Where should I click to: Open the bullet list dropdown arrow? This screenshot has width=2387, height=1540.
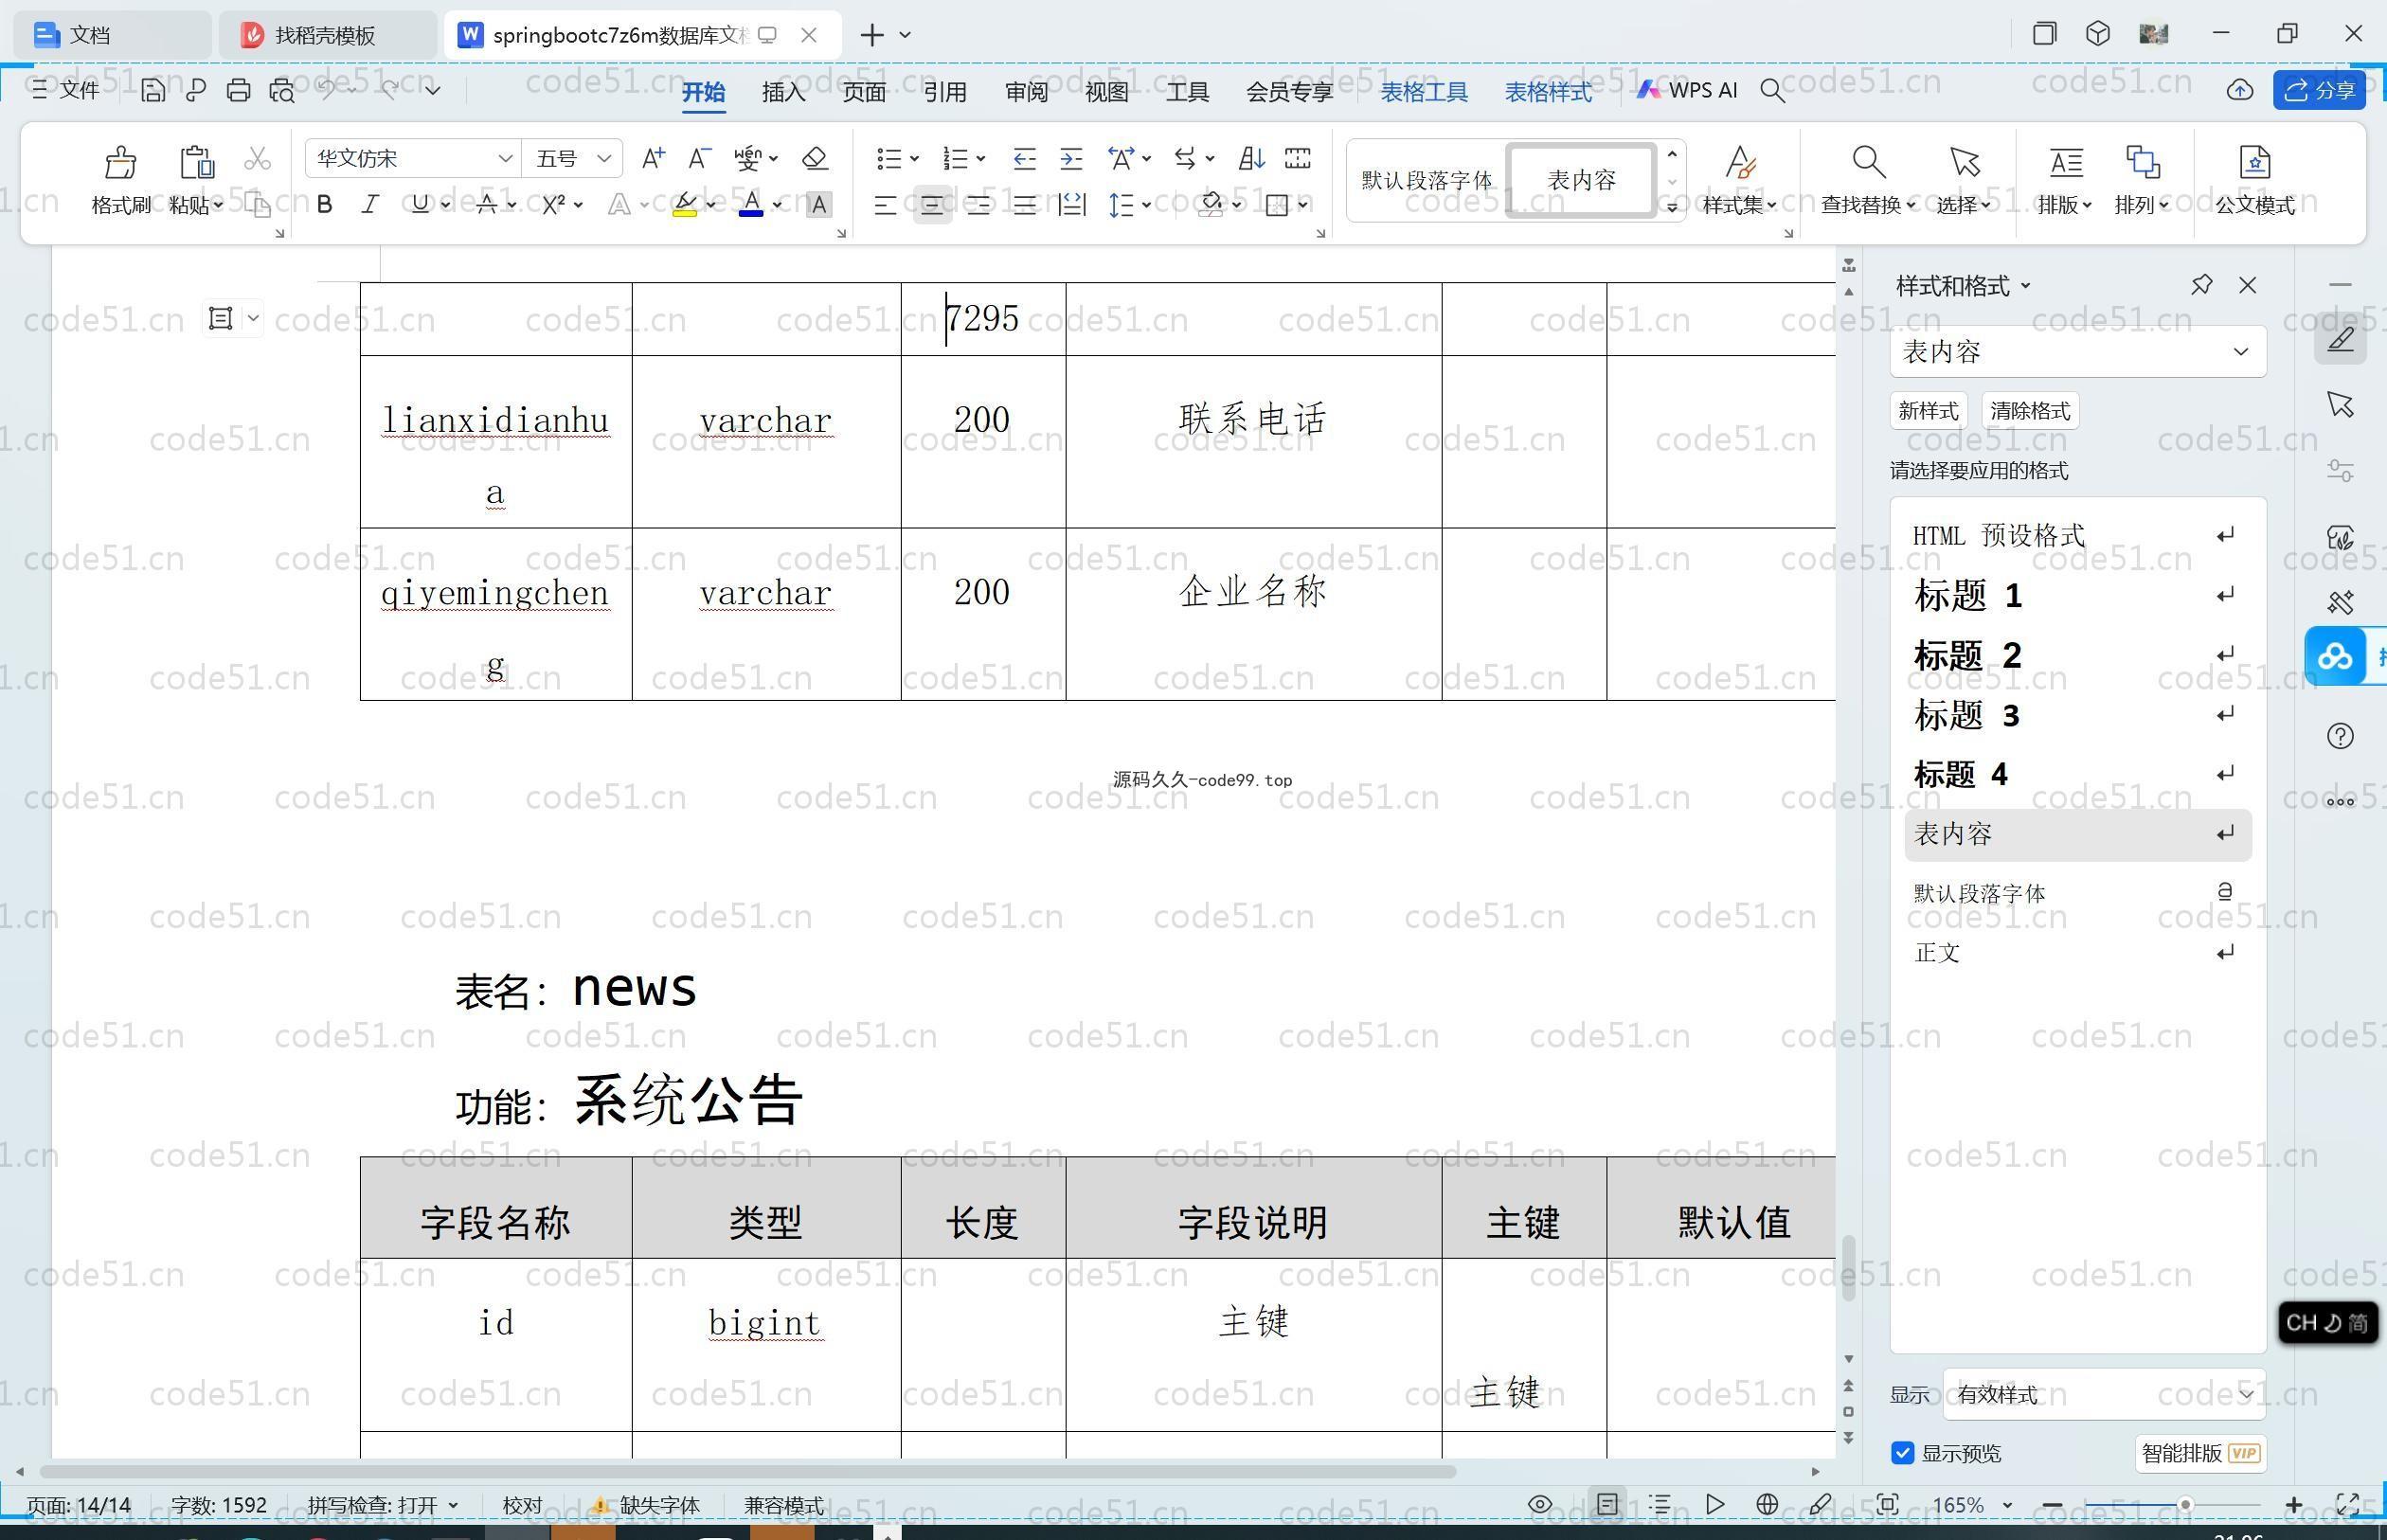pyautogui.click(x=914, y=158)
